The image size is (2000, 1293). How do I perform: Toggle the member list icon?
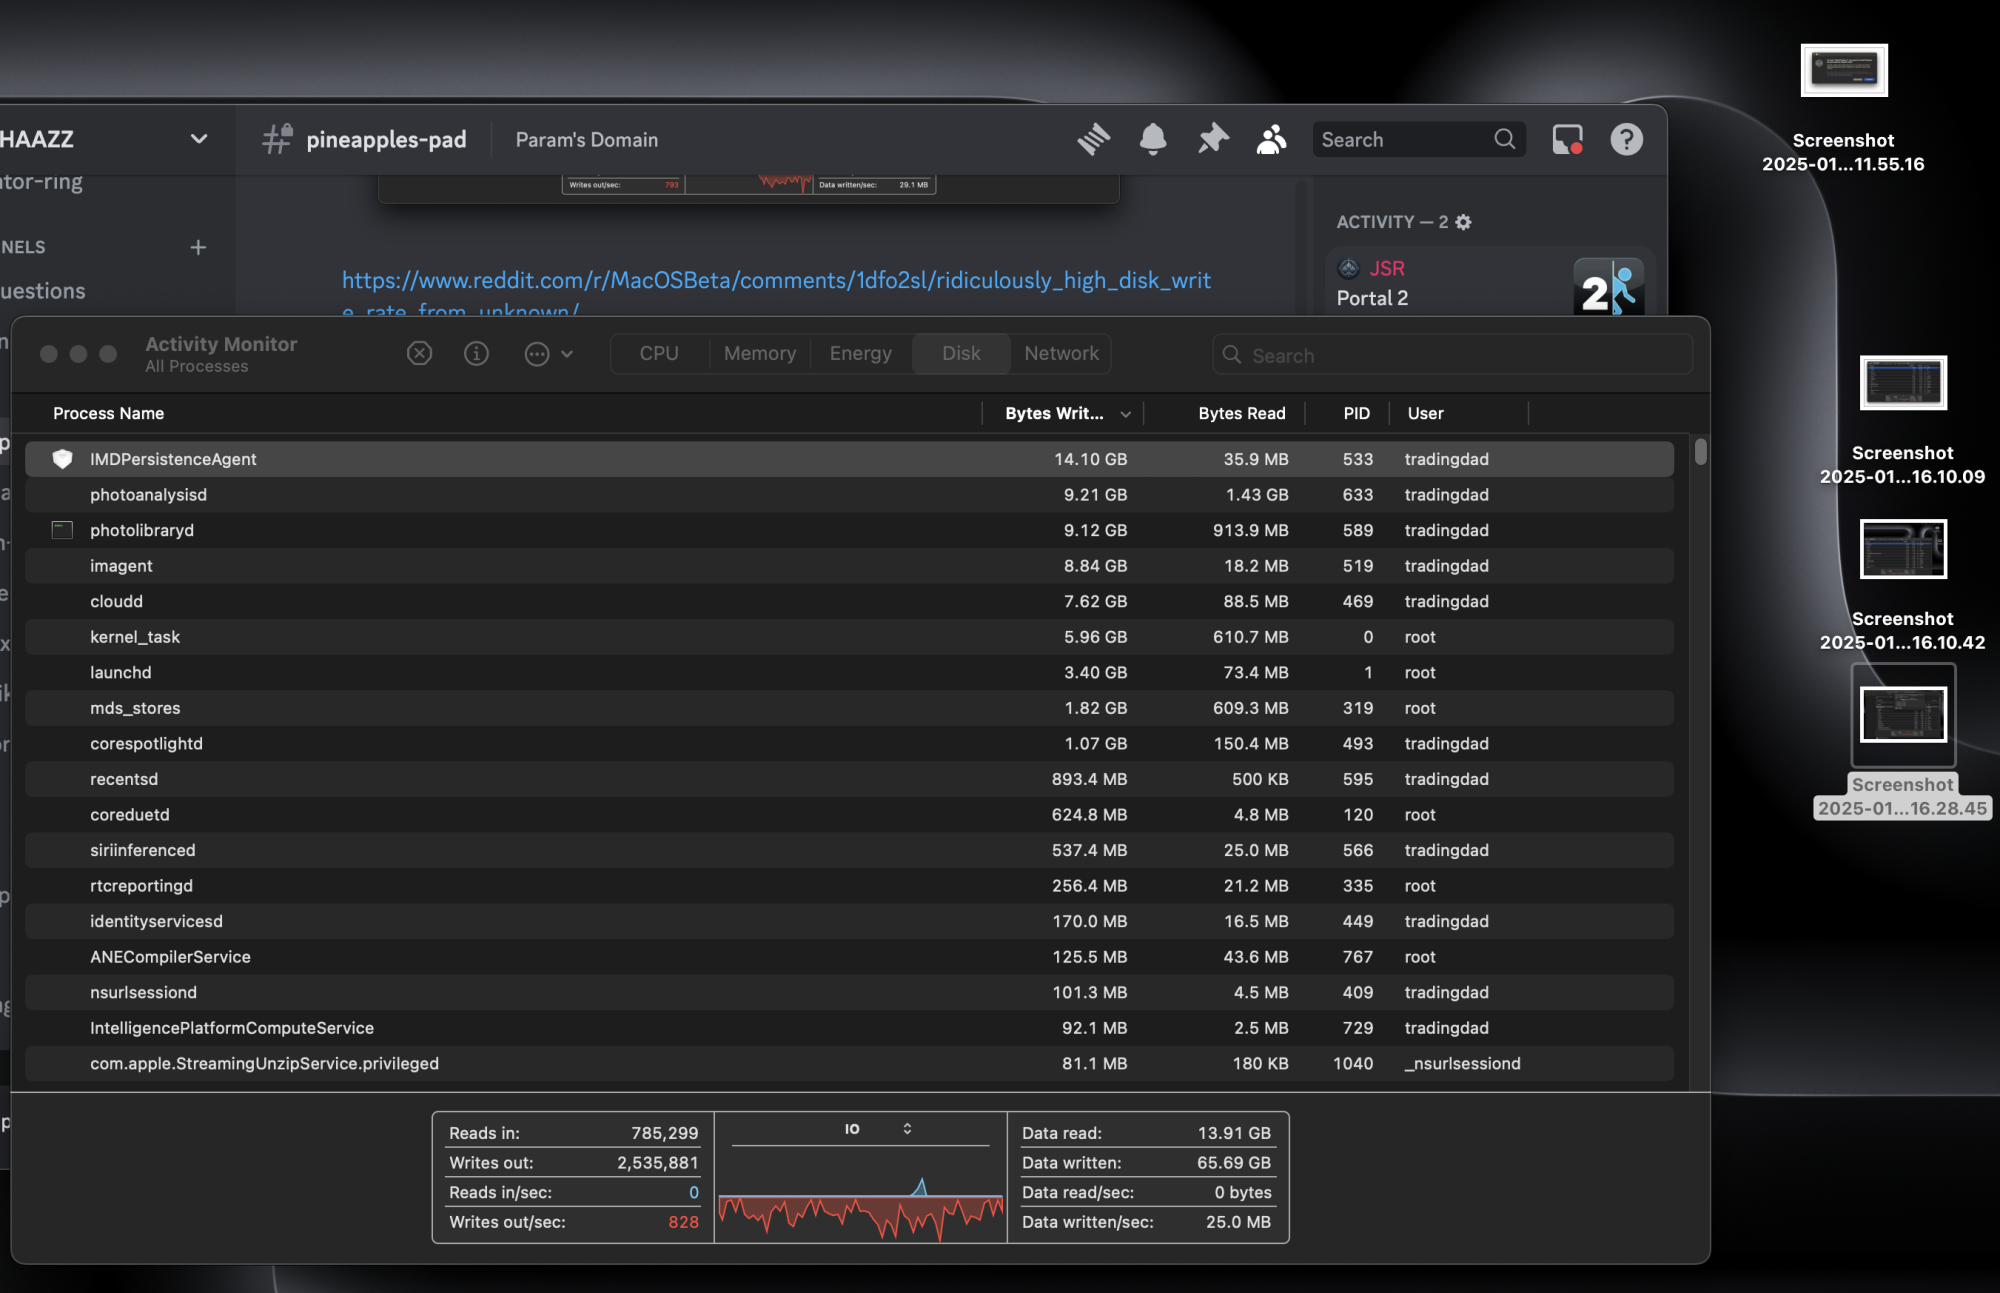1271,139
